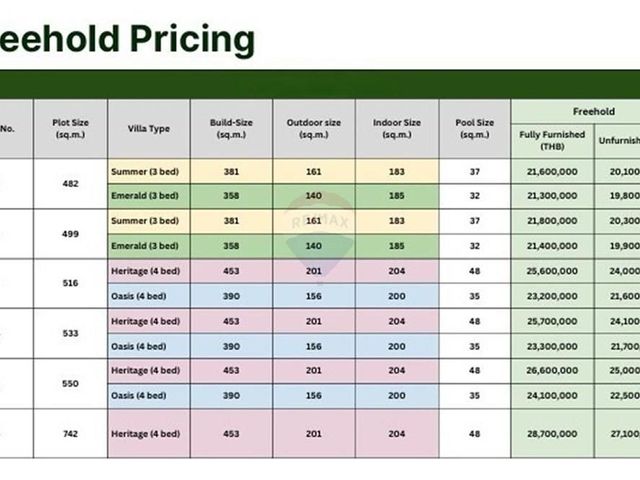Click the Outdoor size column header
The width and height of the screenshot is (640, 480).
click(x=313, y=129)
